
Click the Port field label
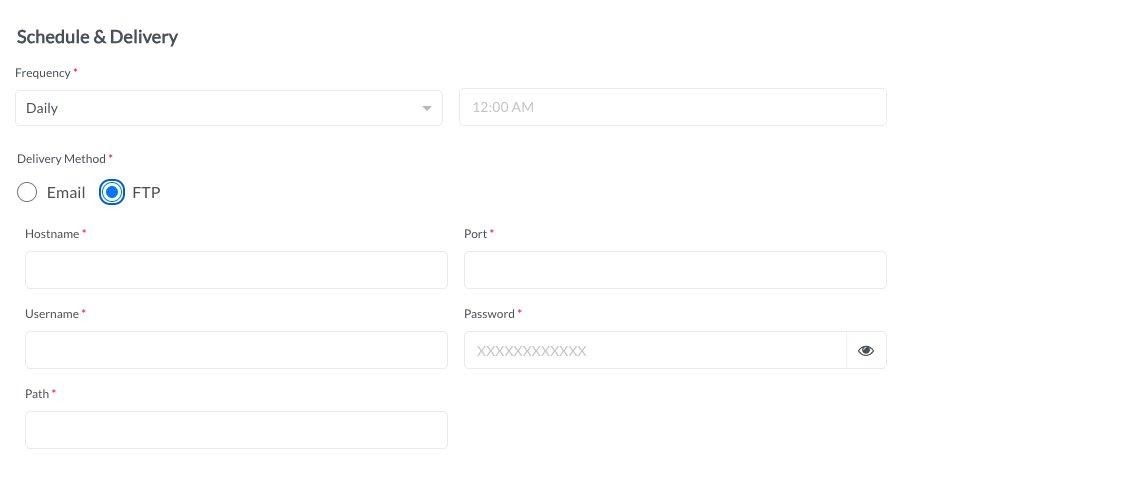point(476,234)
